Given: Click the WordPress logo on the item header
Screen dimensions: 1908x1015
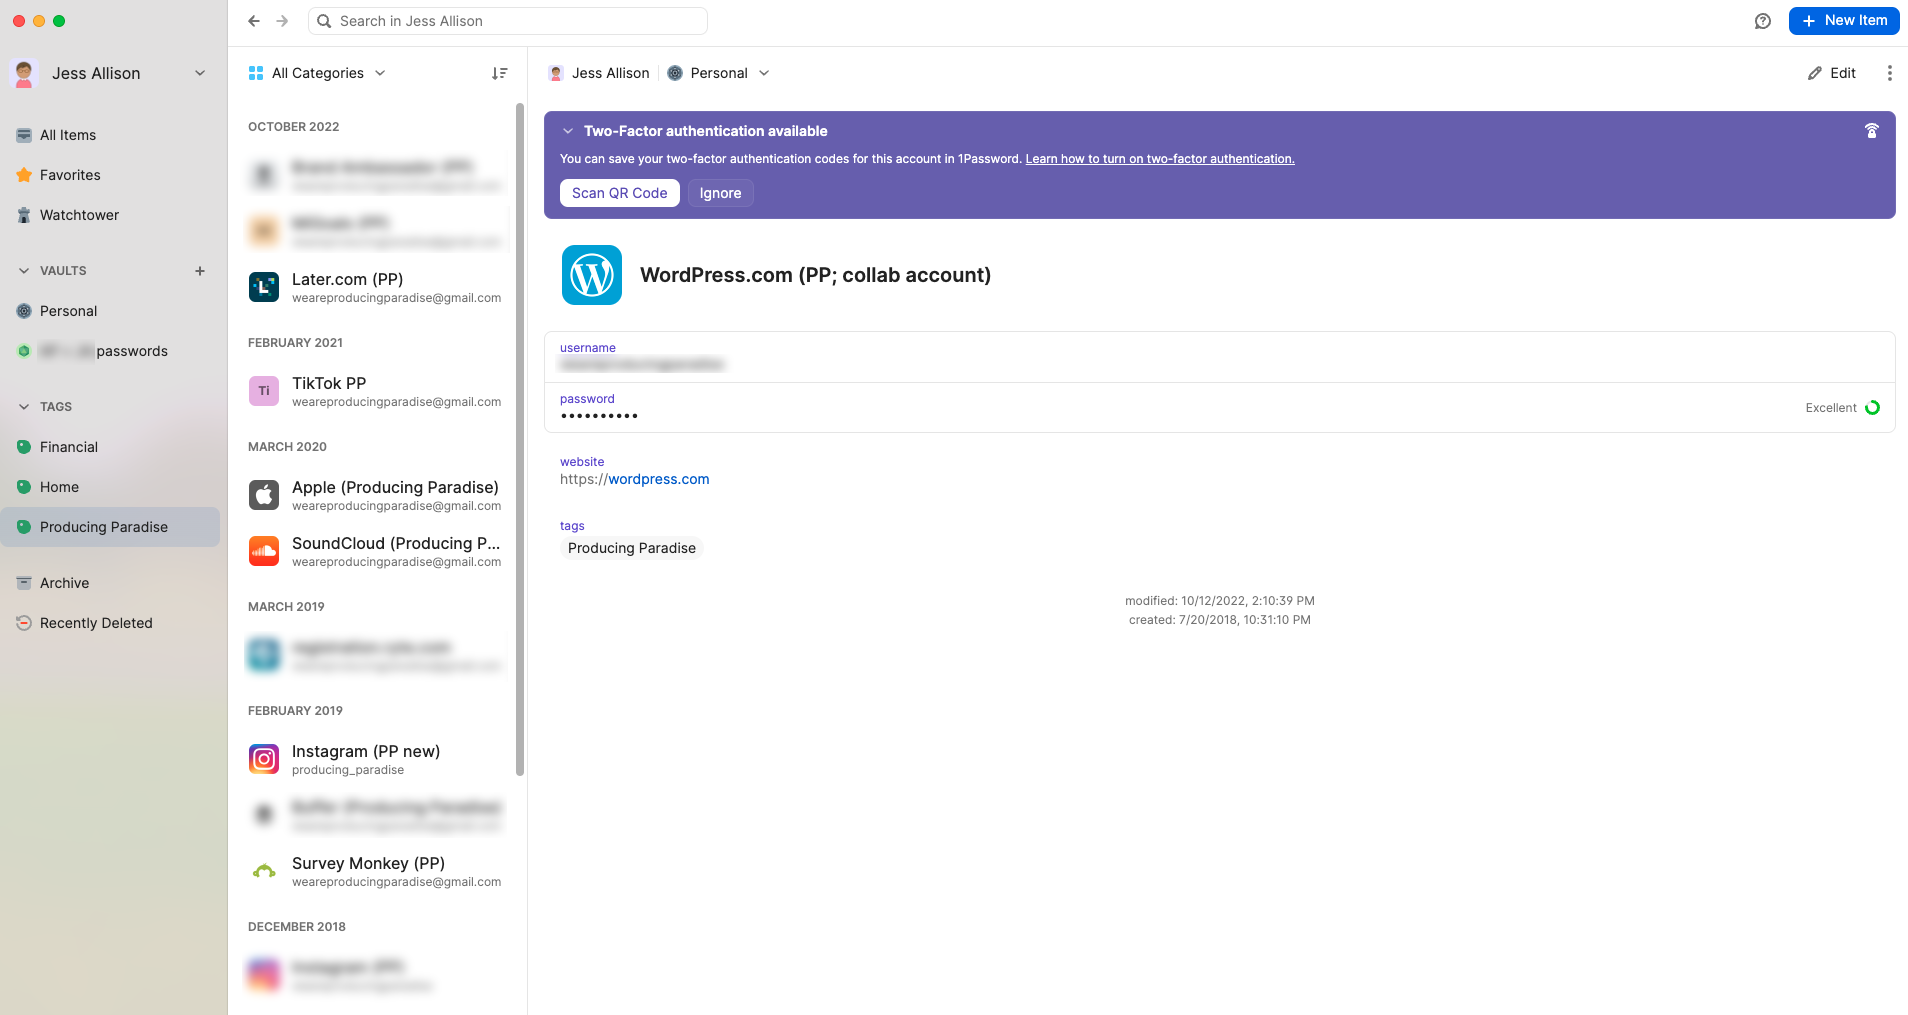Looking at the screenshot, I should point(591,275).
